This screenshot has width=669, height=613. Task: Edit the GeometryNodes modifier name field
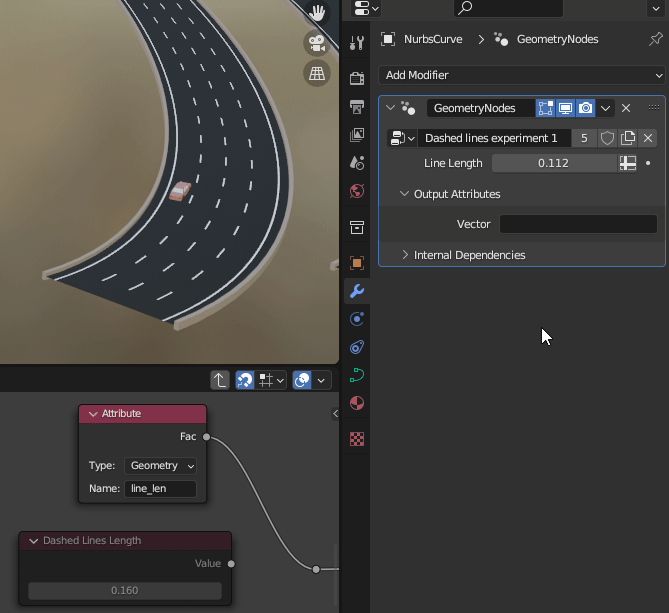coord(480,108)
